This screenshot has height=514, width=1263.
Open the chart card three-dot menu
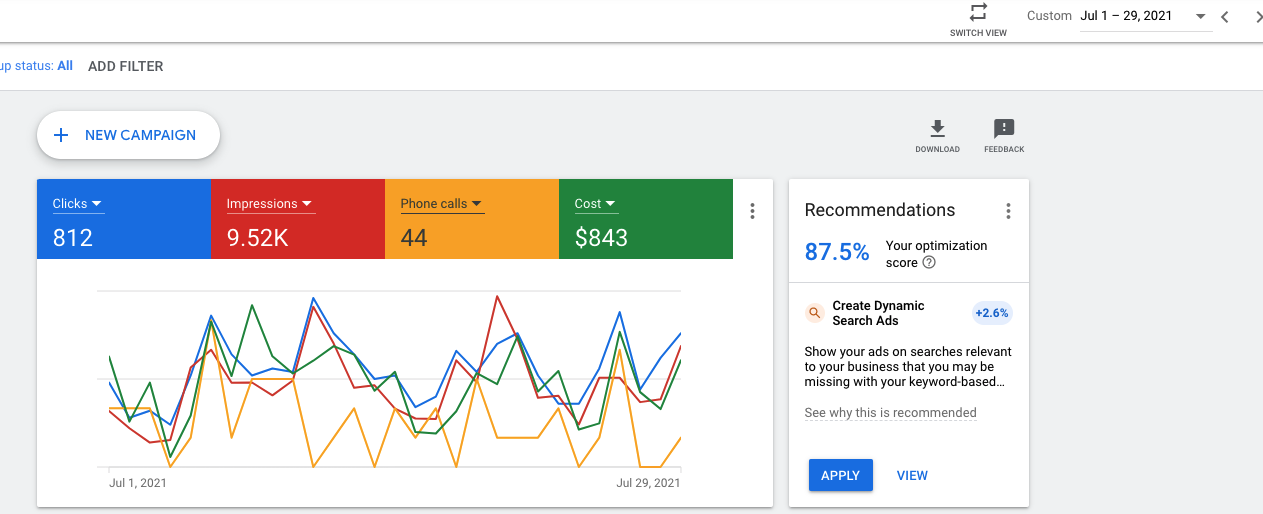click(x=753, y=211)
